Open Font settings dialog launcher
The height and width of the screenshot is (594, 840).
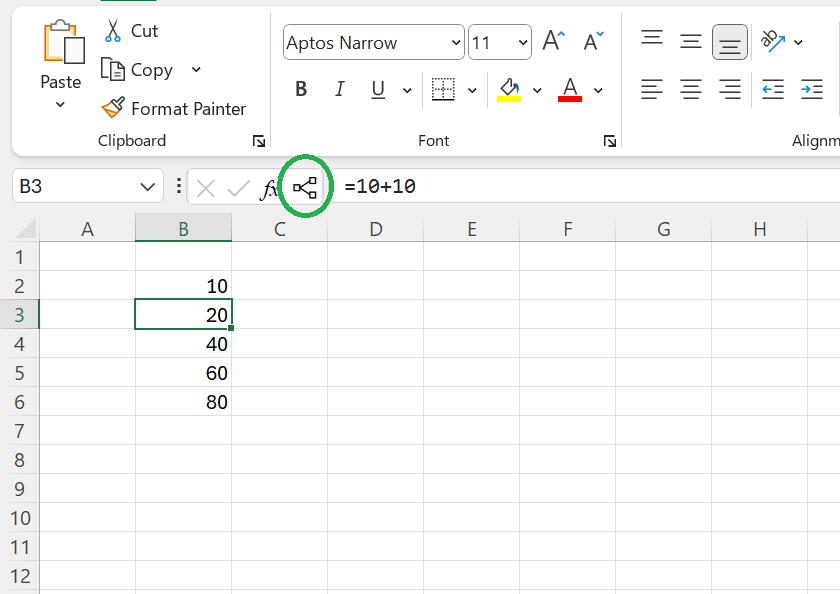[x=609, y=141]
